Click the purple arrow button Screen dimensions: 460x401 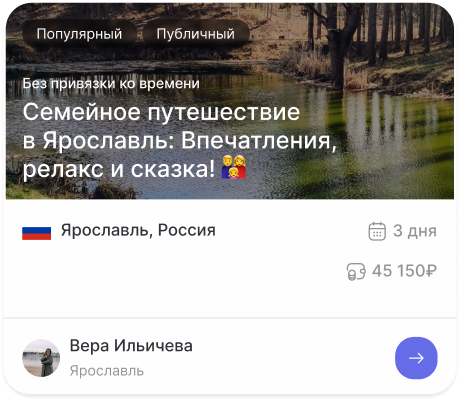(x=416, y=358)
